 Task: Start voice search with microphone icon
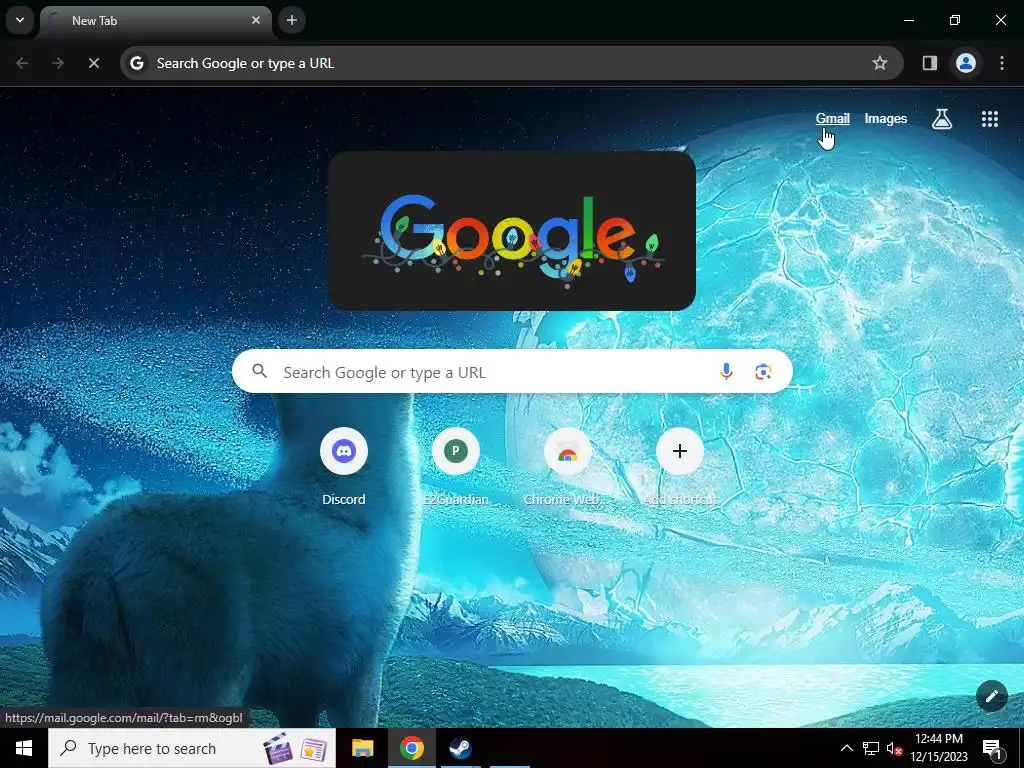(x=726, y=372)
